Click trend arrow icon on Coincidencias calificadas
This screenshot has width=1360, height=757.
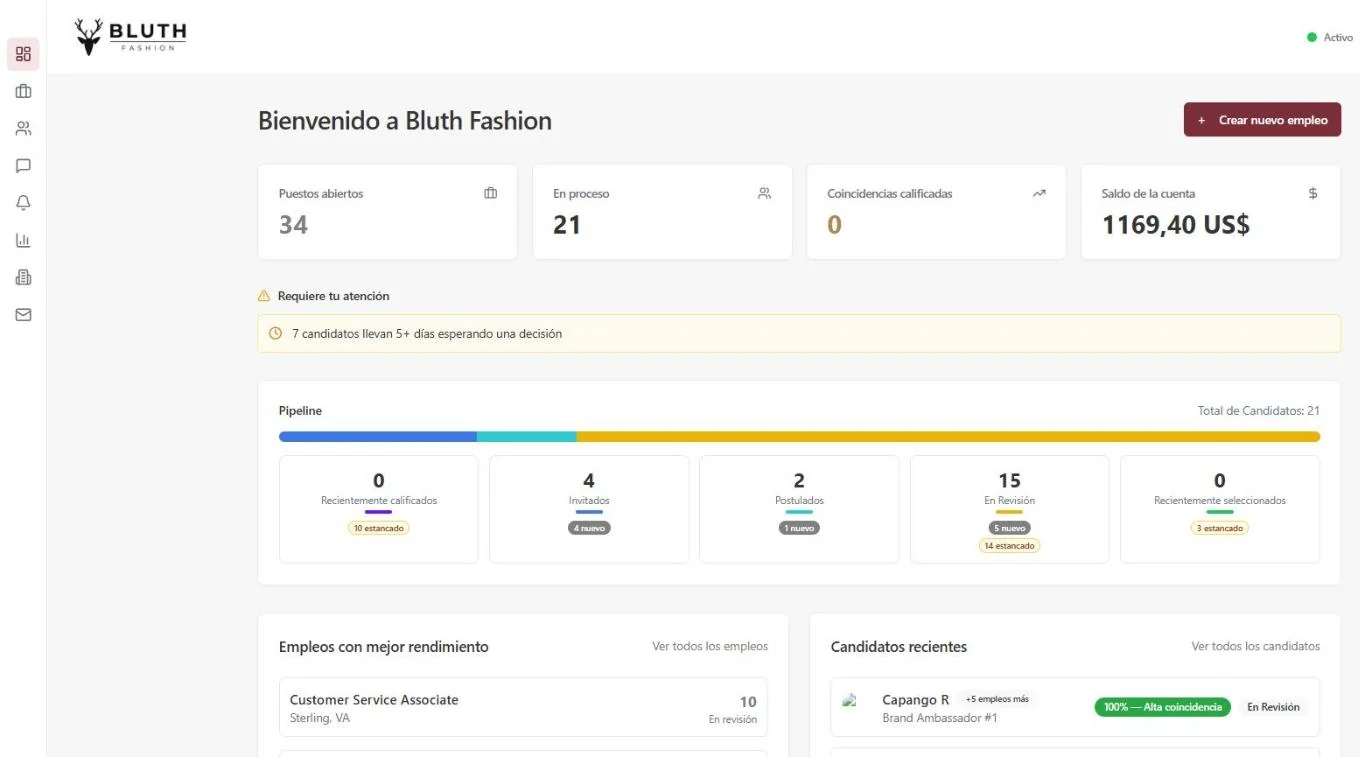click(x=1039, y=193)
